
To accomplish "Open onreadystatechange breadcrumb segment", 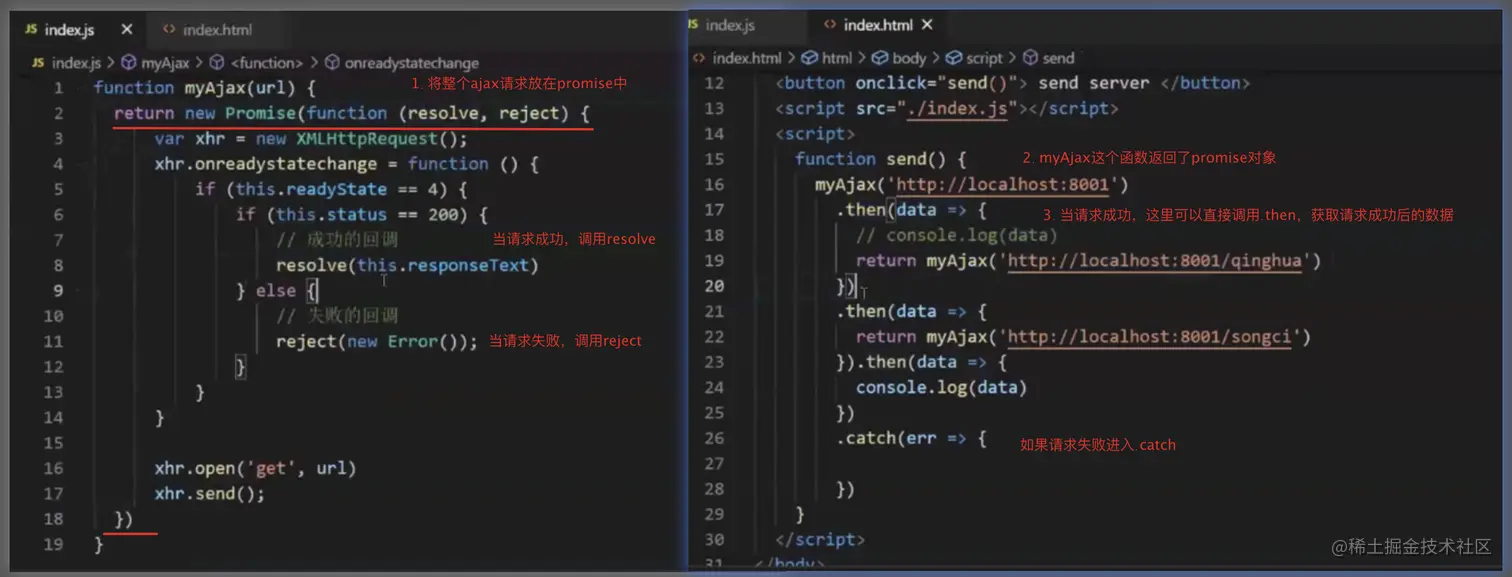I will click(401, 63).
